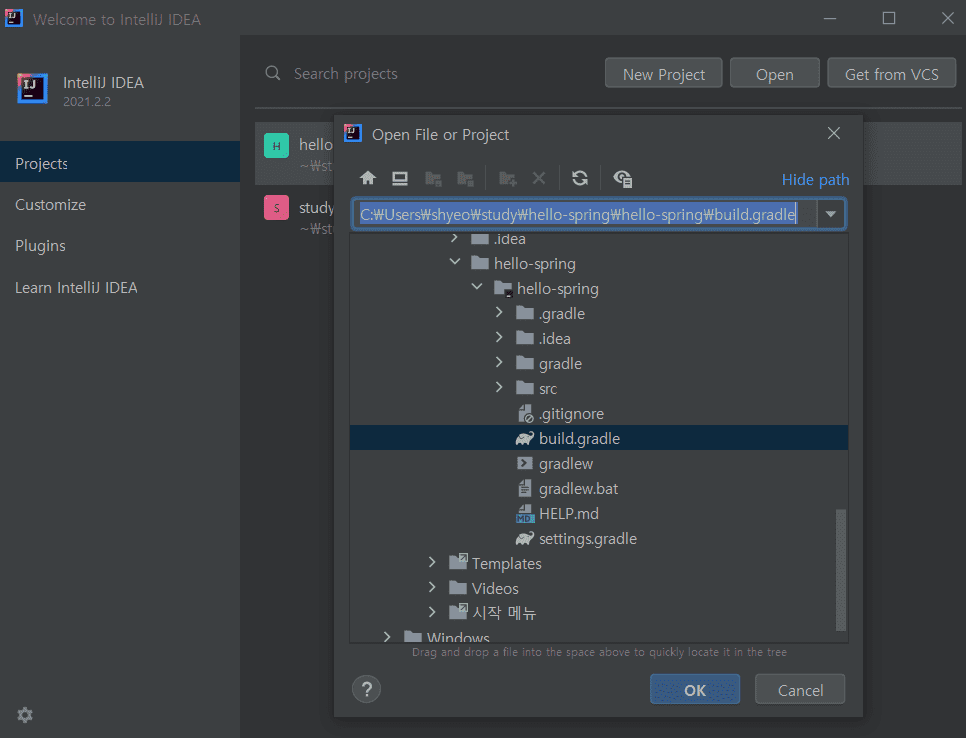The image size is (966, 738).
Task: Switch to the Customize section
Action: pyautogui.click(x=120, y=205)
